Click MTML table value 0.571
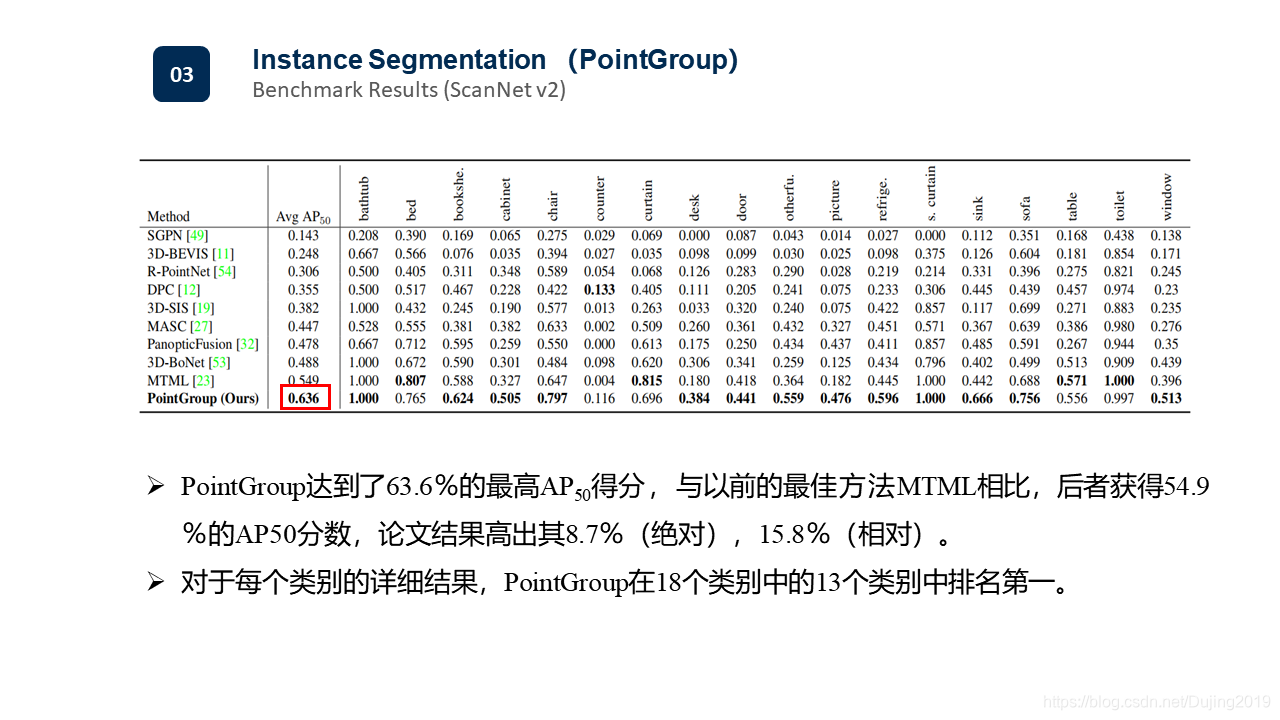 pos(1073,380)
